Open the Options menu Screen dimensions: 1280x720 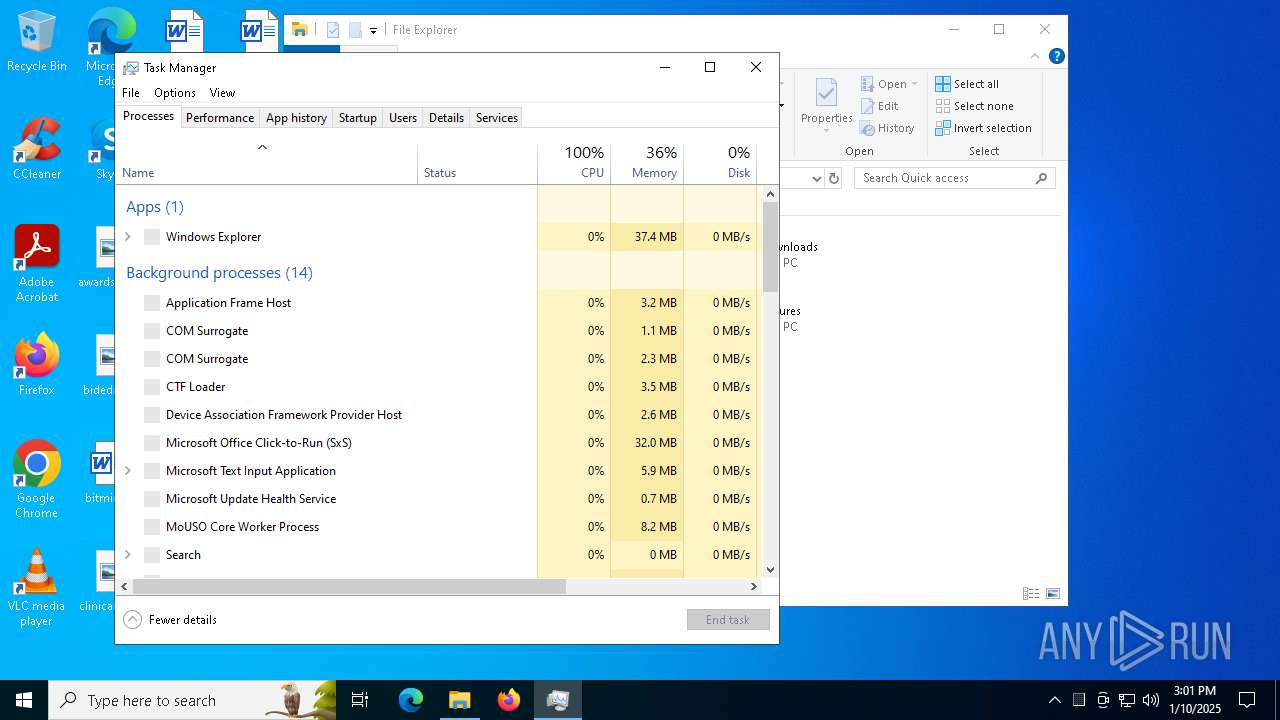tap(175, 93)
